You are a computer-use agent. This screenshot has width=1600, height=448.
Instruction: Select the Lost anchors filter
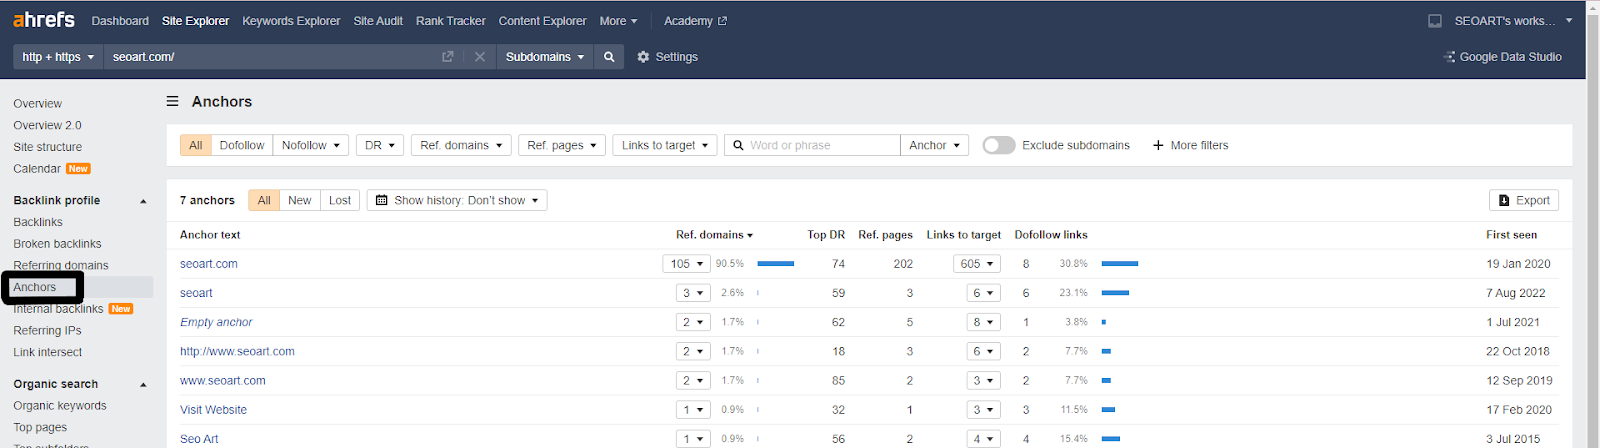pos(340,200)
